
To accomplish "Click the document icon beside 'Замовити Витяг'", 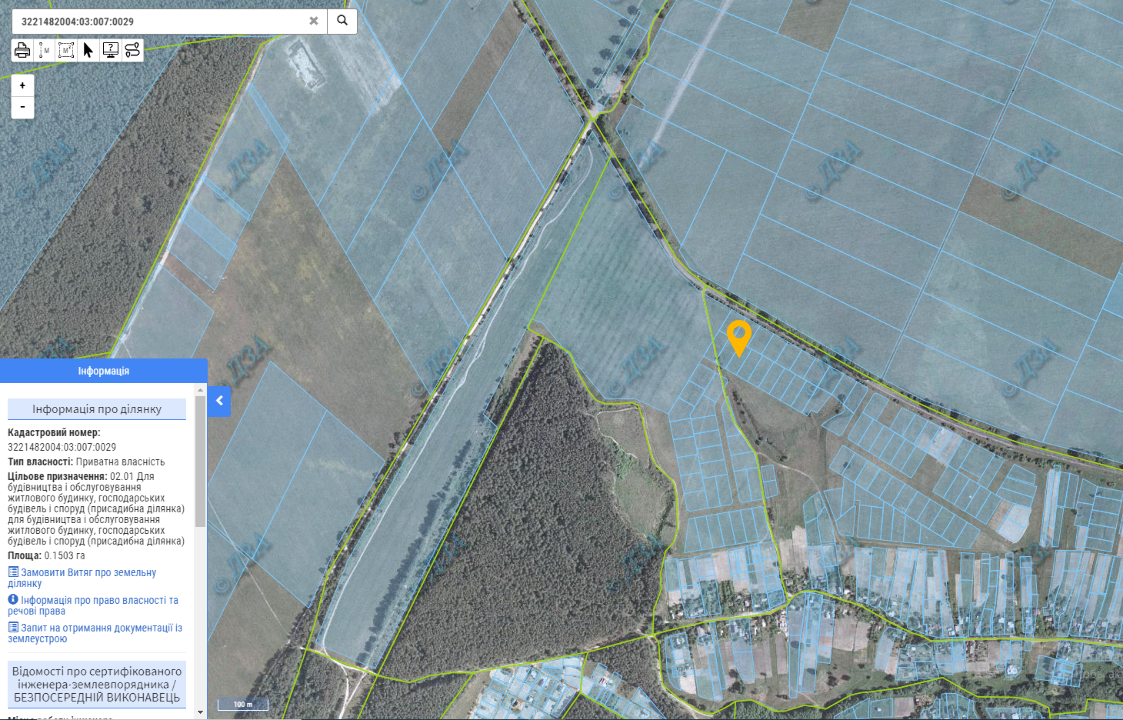I will pyautogui.click(x=13, y=572).
